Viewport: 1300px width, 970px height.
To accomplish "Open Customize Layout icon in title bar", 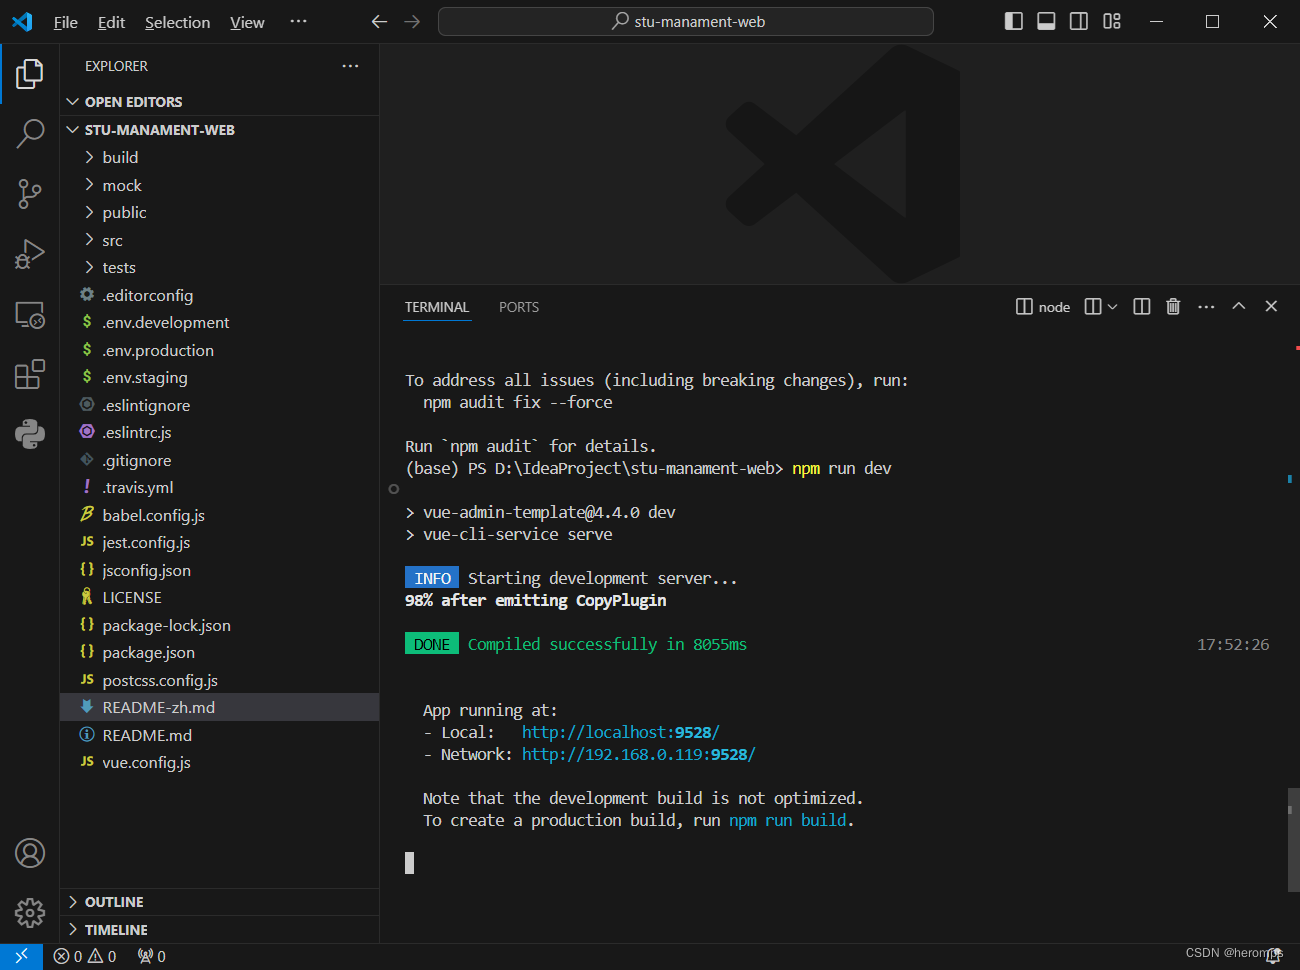I will pyautogui.click(x=1112, y=21).
